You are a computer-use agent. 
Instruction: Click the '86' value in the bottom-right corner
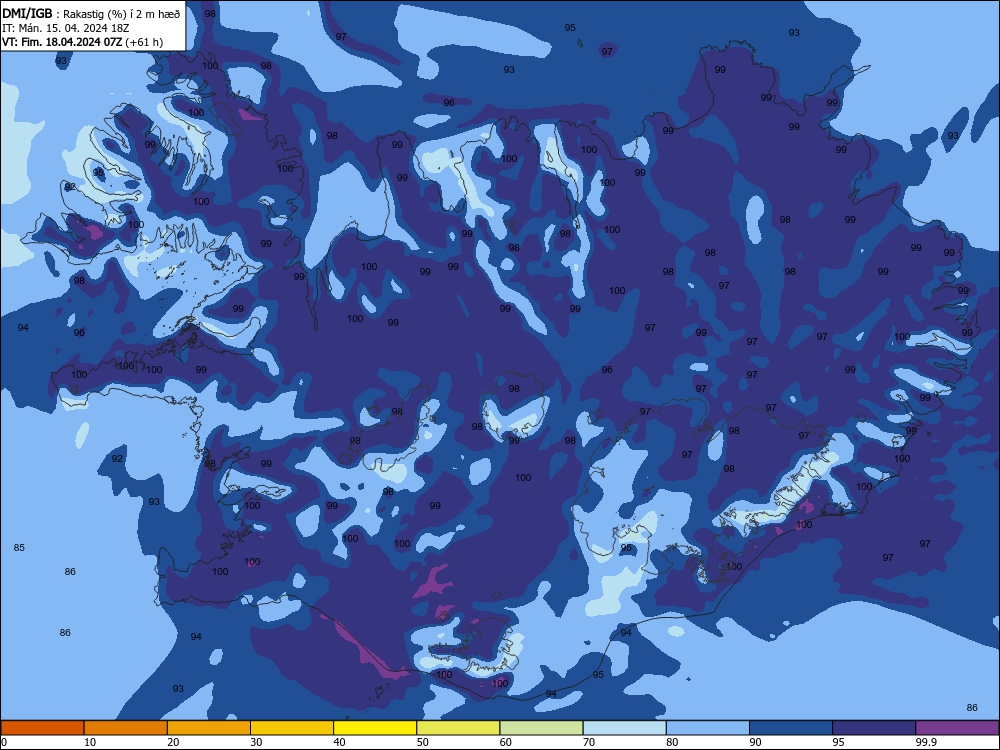(x=972, y=707)
